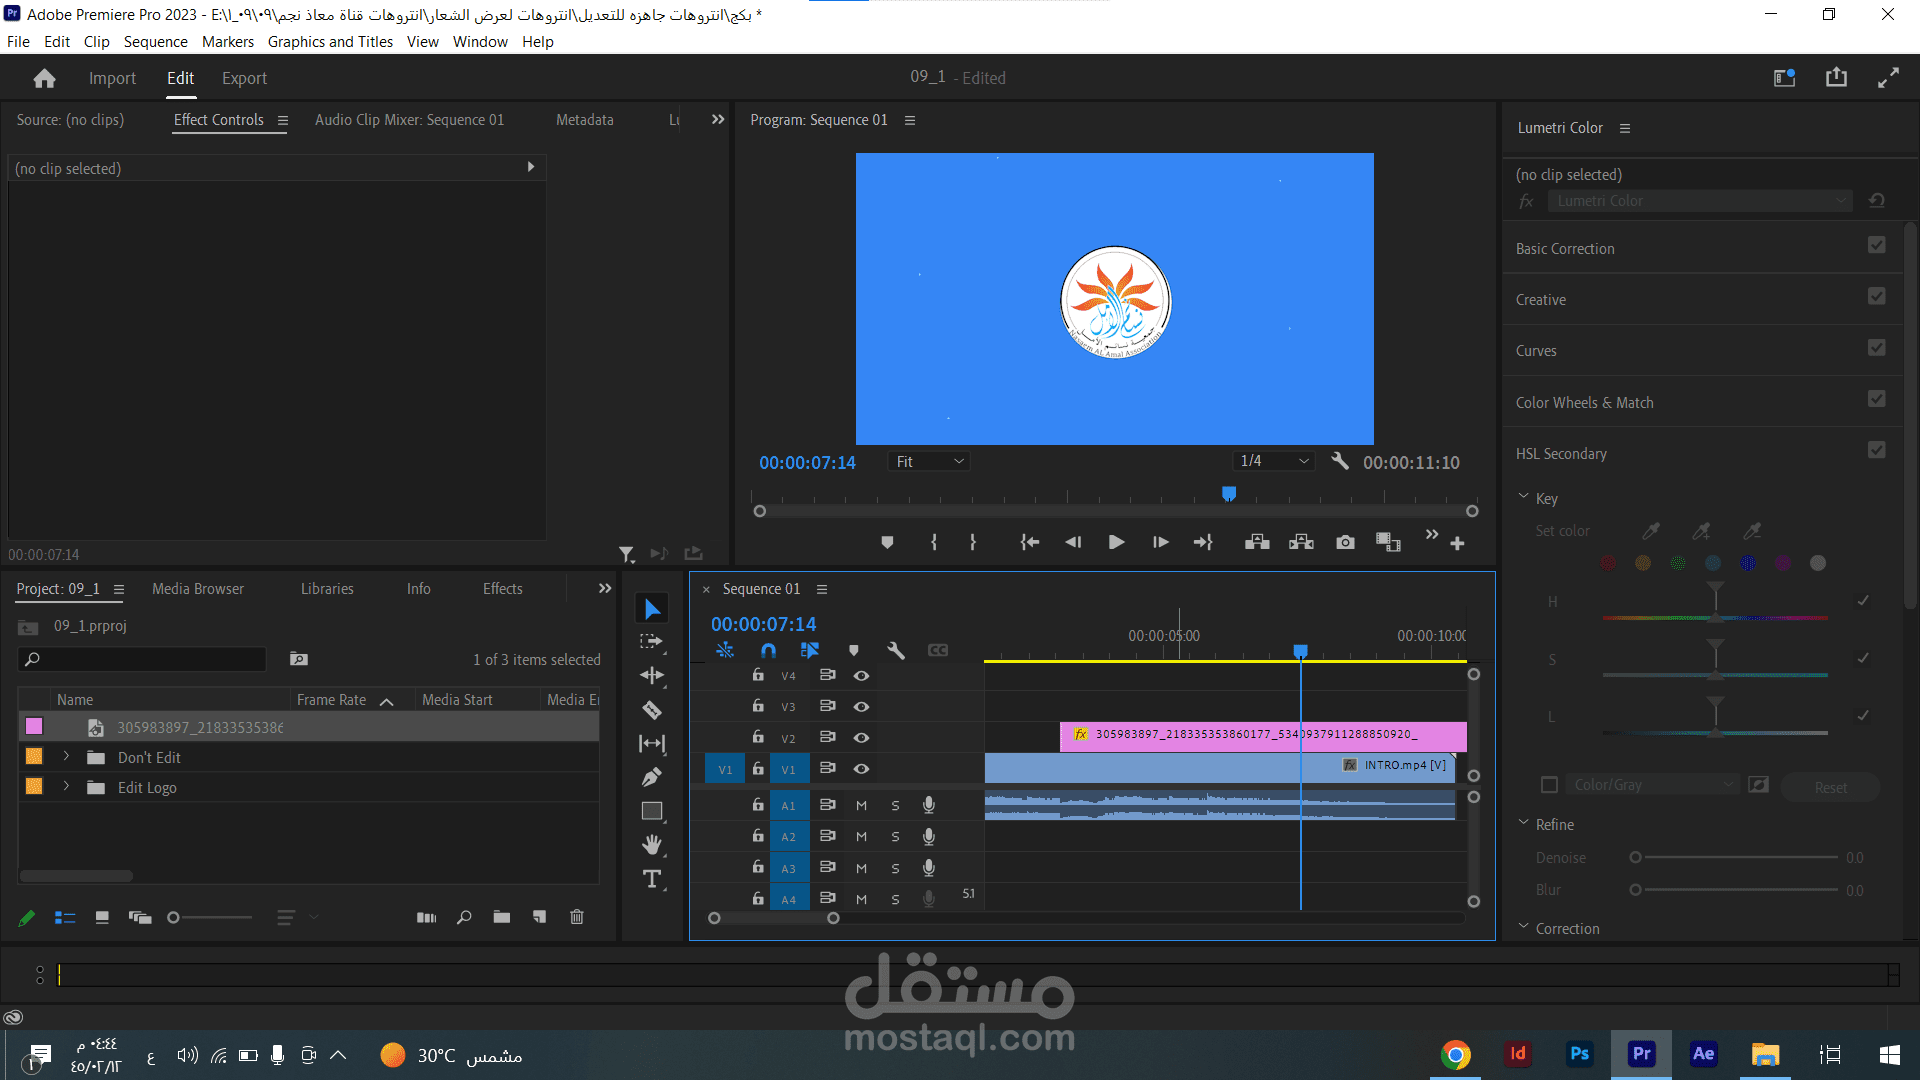The image size is (1920, 1080).
Task: Click the Project panel search field
Action: point(143,659)
